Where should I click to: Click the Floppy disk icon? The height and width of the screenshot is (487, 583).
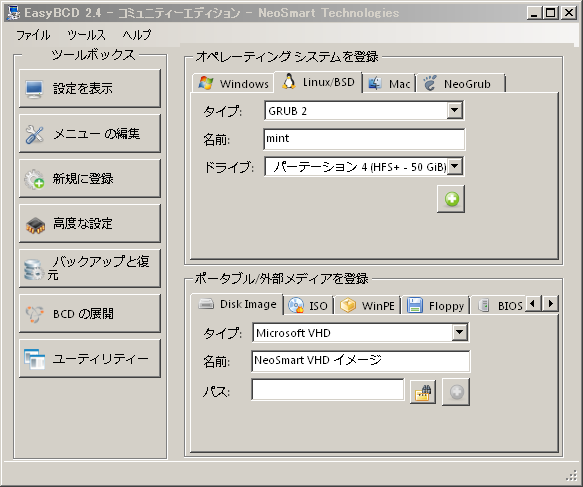click(415, 305)
